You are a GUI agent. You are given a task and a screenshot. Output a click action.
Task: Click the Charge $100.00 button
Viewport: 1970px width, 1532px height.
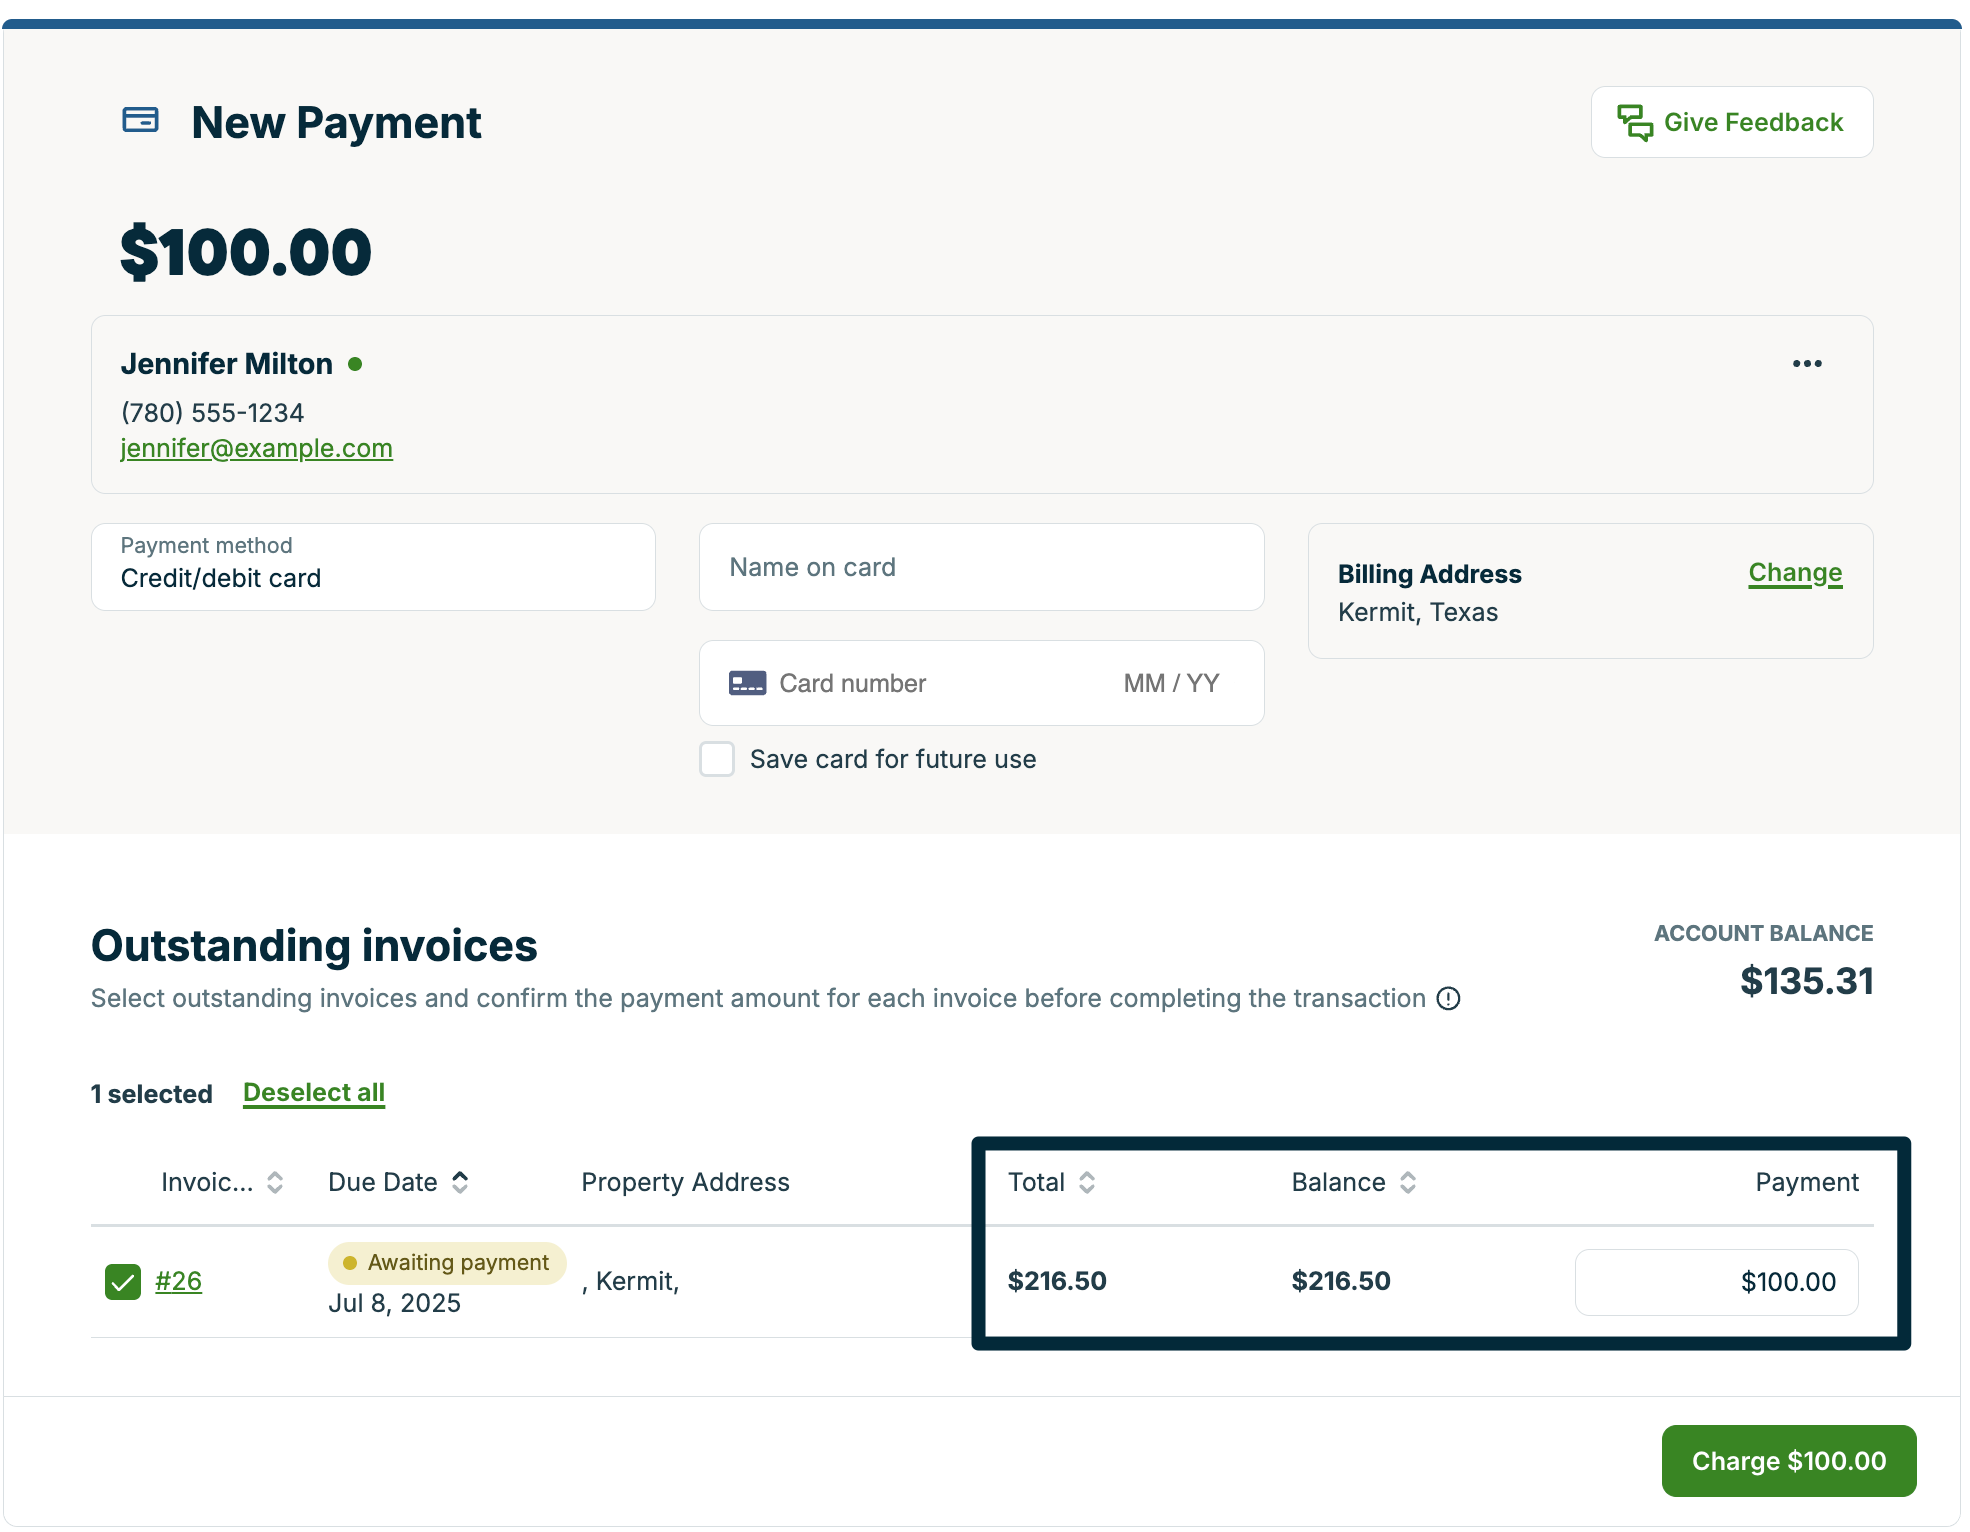pos(1788,1460)
